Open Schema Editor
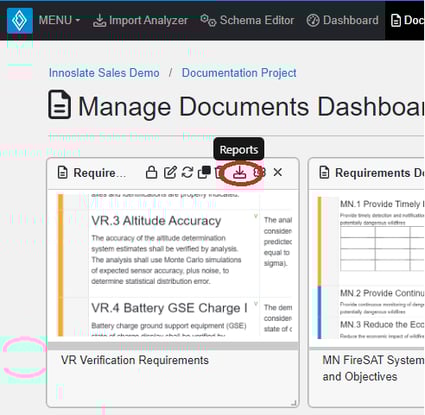 point(247,20)
